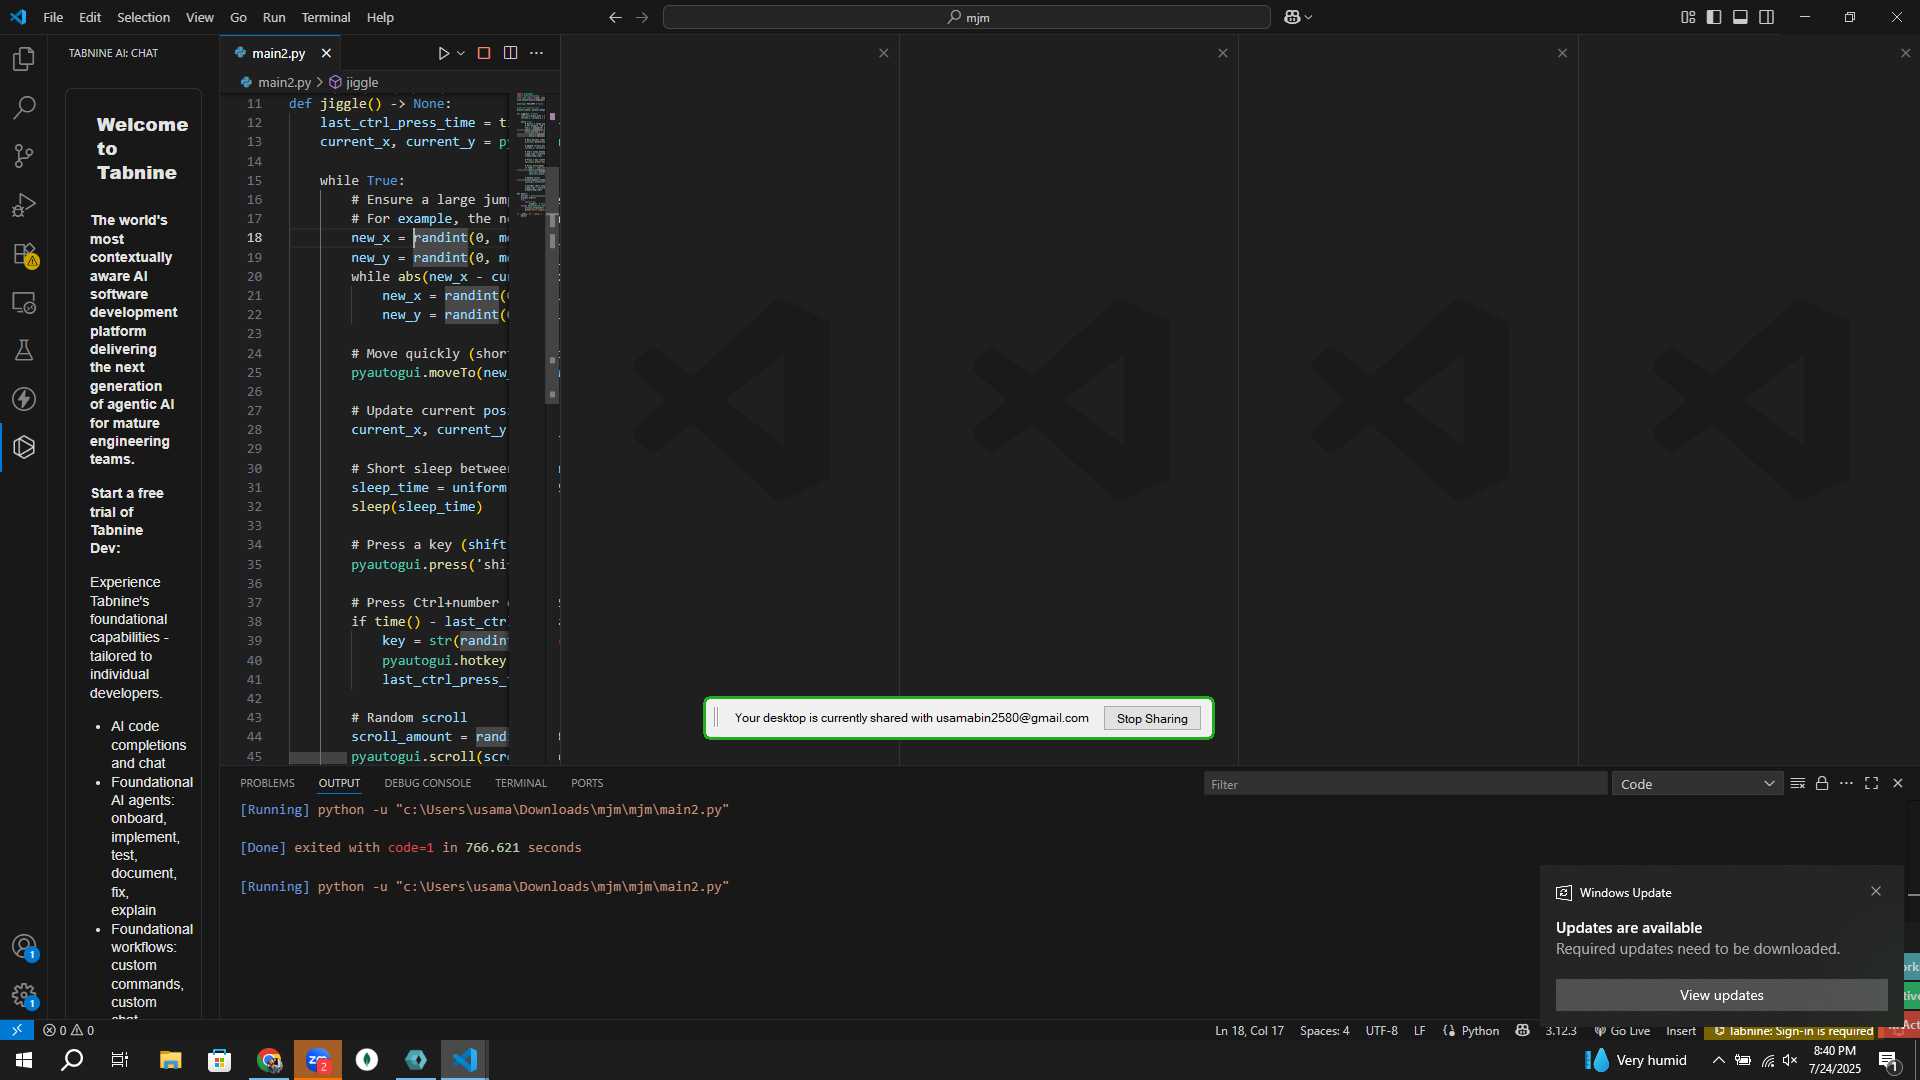Open File Explorer from the taskbar

(x=170, y=1060)
